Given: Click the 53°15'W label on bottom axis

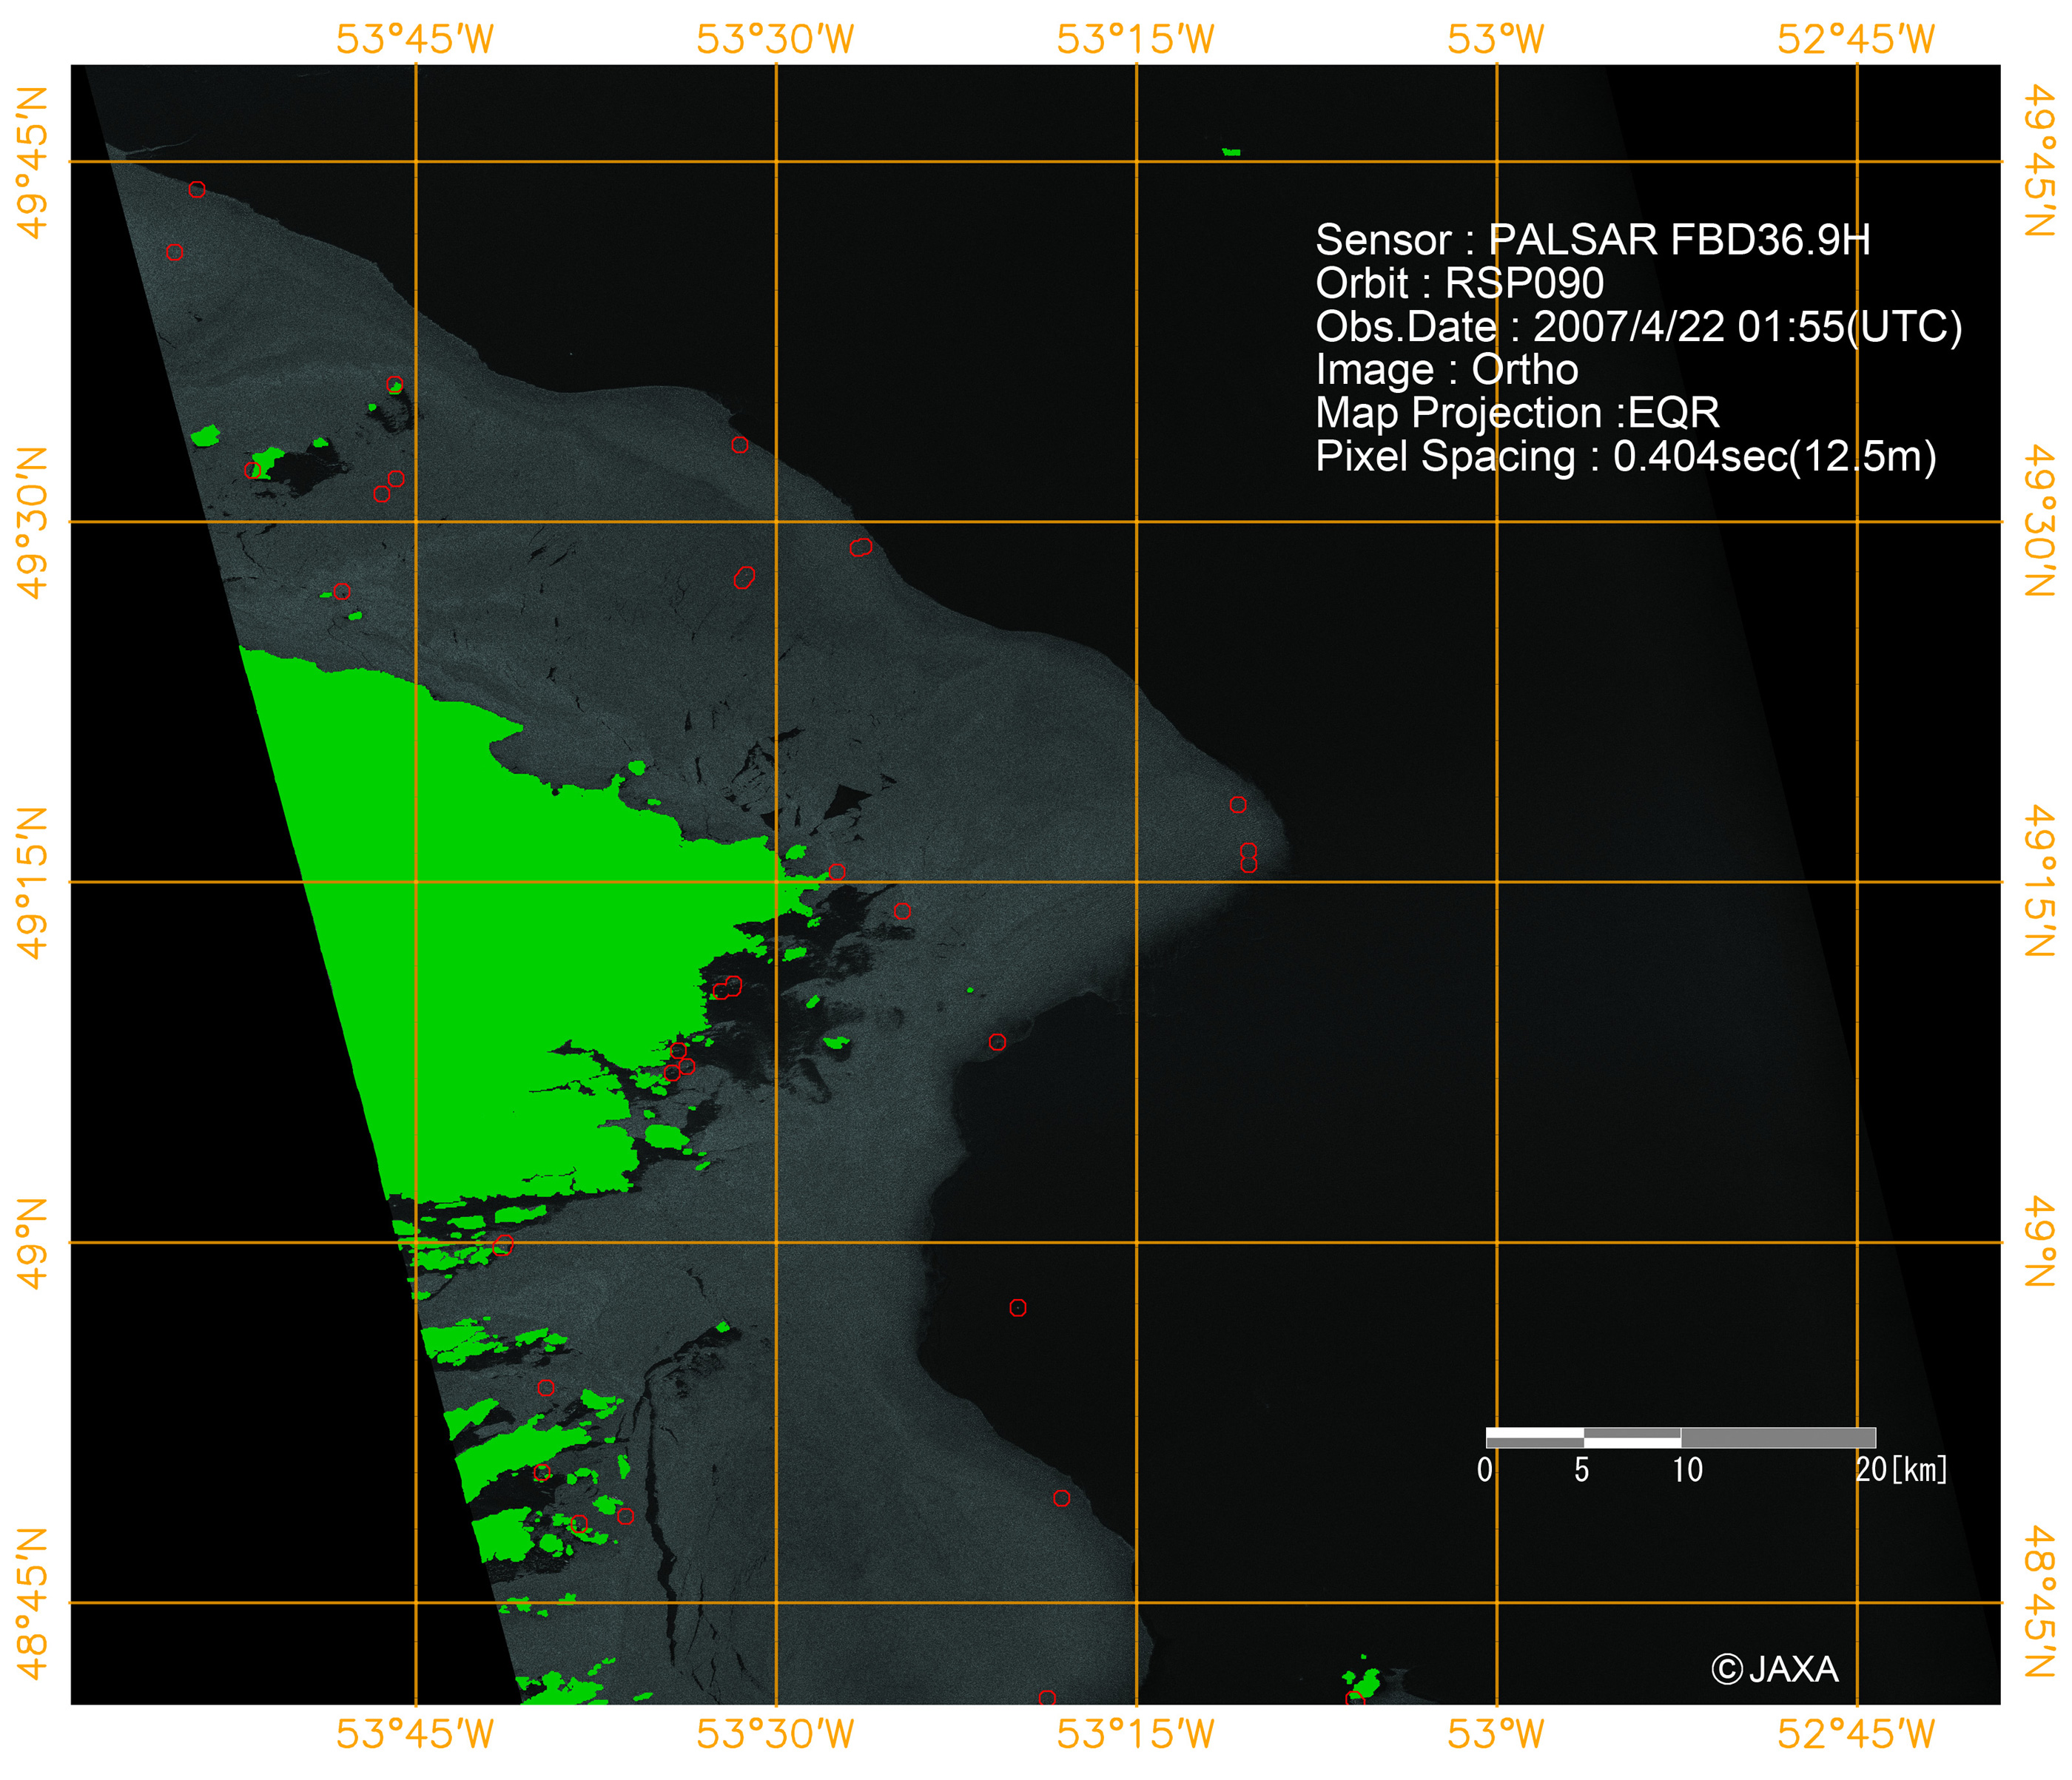Looking at the screenshot, I should tap(1135, 1733).
